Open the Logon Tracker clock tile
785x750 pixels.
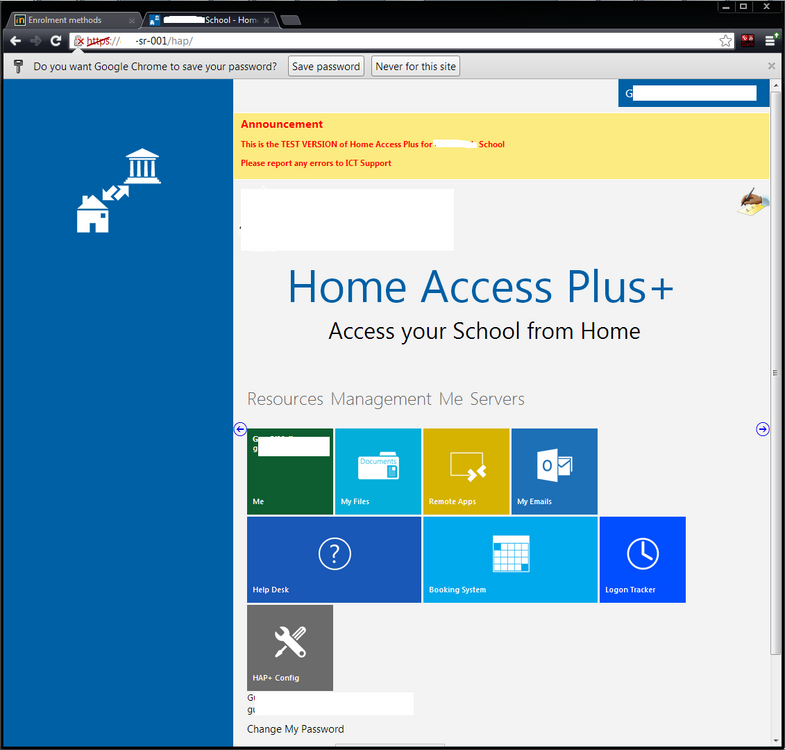pos(642,559)
